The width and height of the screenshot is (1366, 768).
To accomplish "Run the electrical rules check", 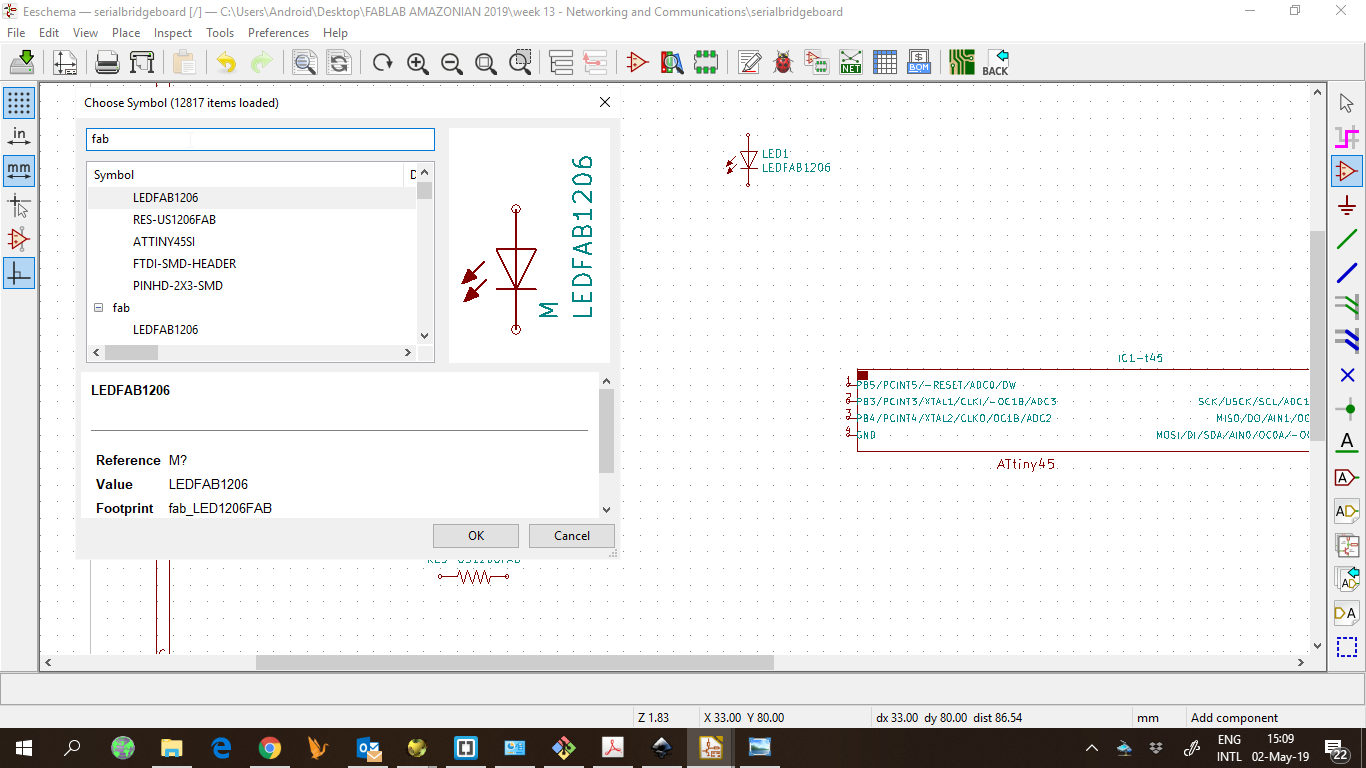I will [x=783, y=63].
